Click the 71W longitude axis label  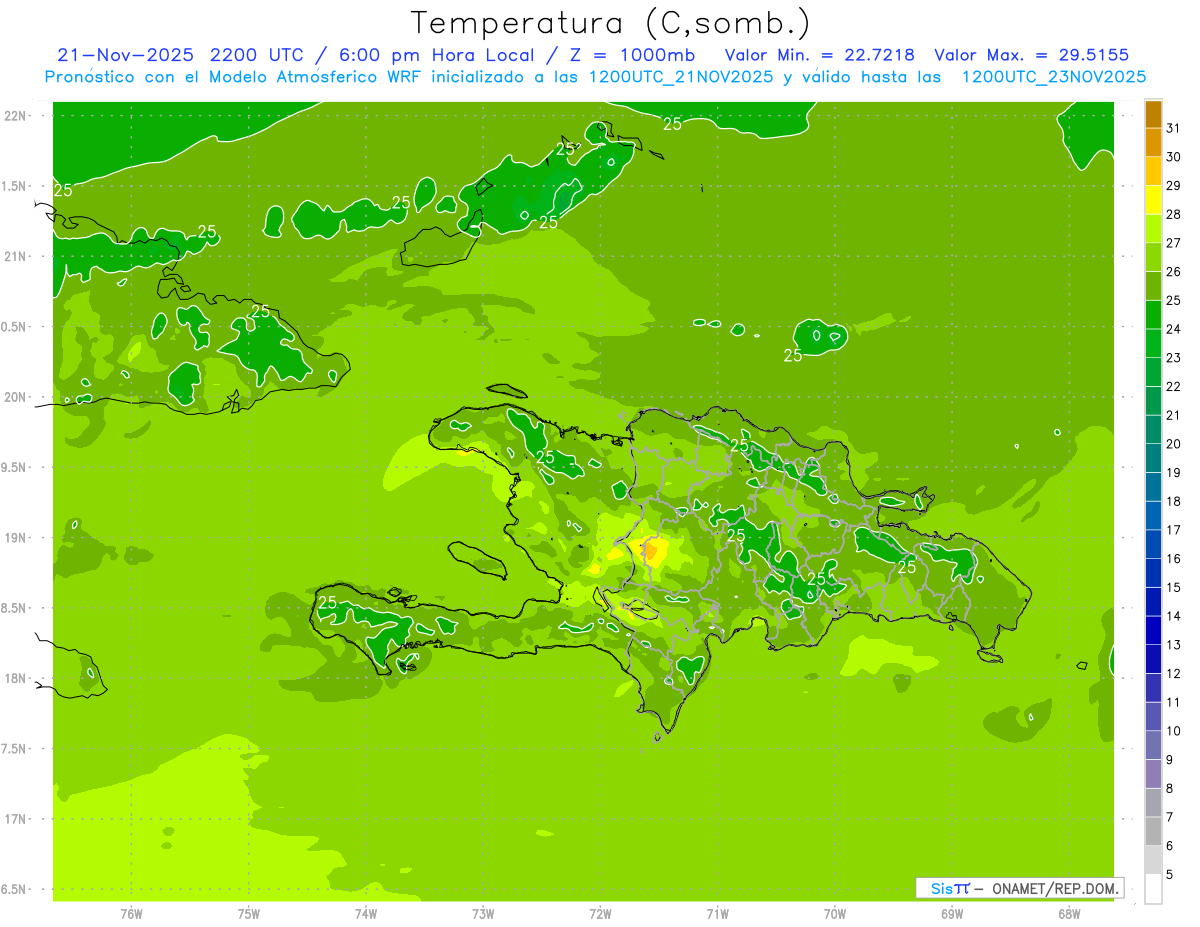717,913
